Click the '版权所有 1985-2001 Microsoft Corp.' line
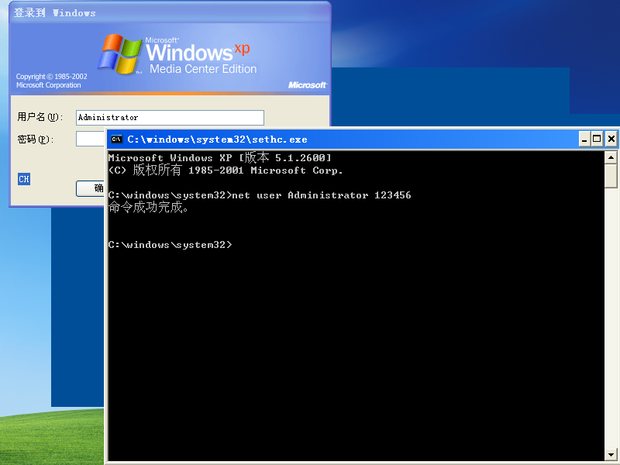Image resolution: width=620 pixels, height=465 pixels. tap(225, 170)
